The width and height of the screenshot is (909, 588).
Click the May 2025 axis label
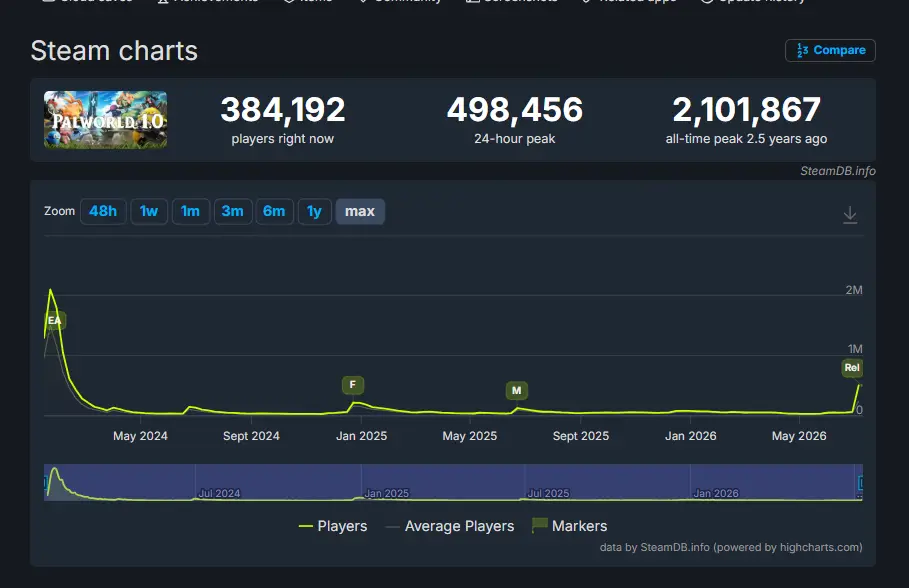click(470, 436)
